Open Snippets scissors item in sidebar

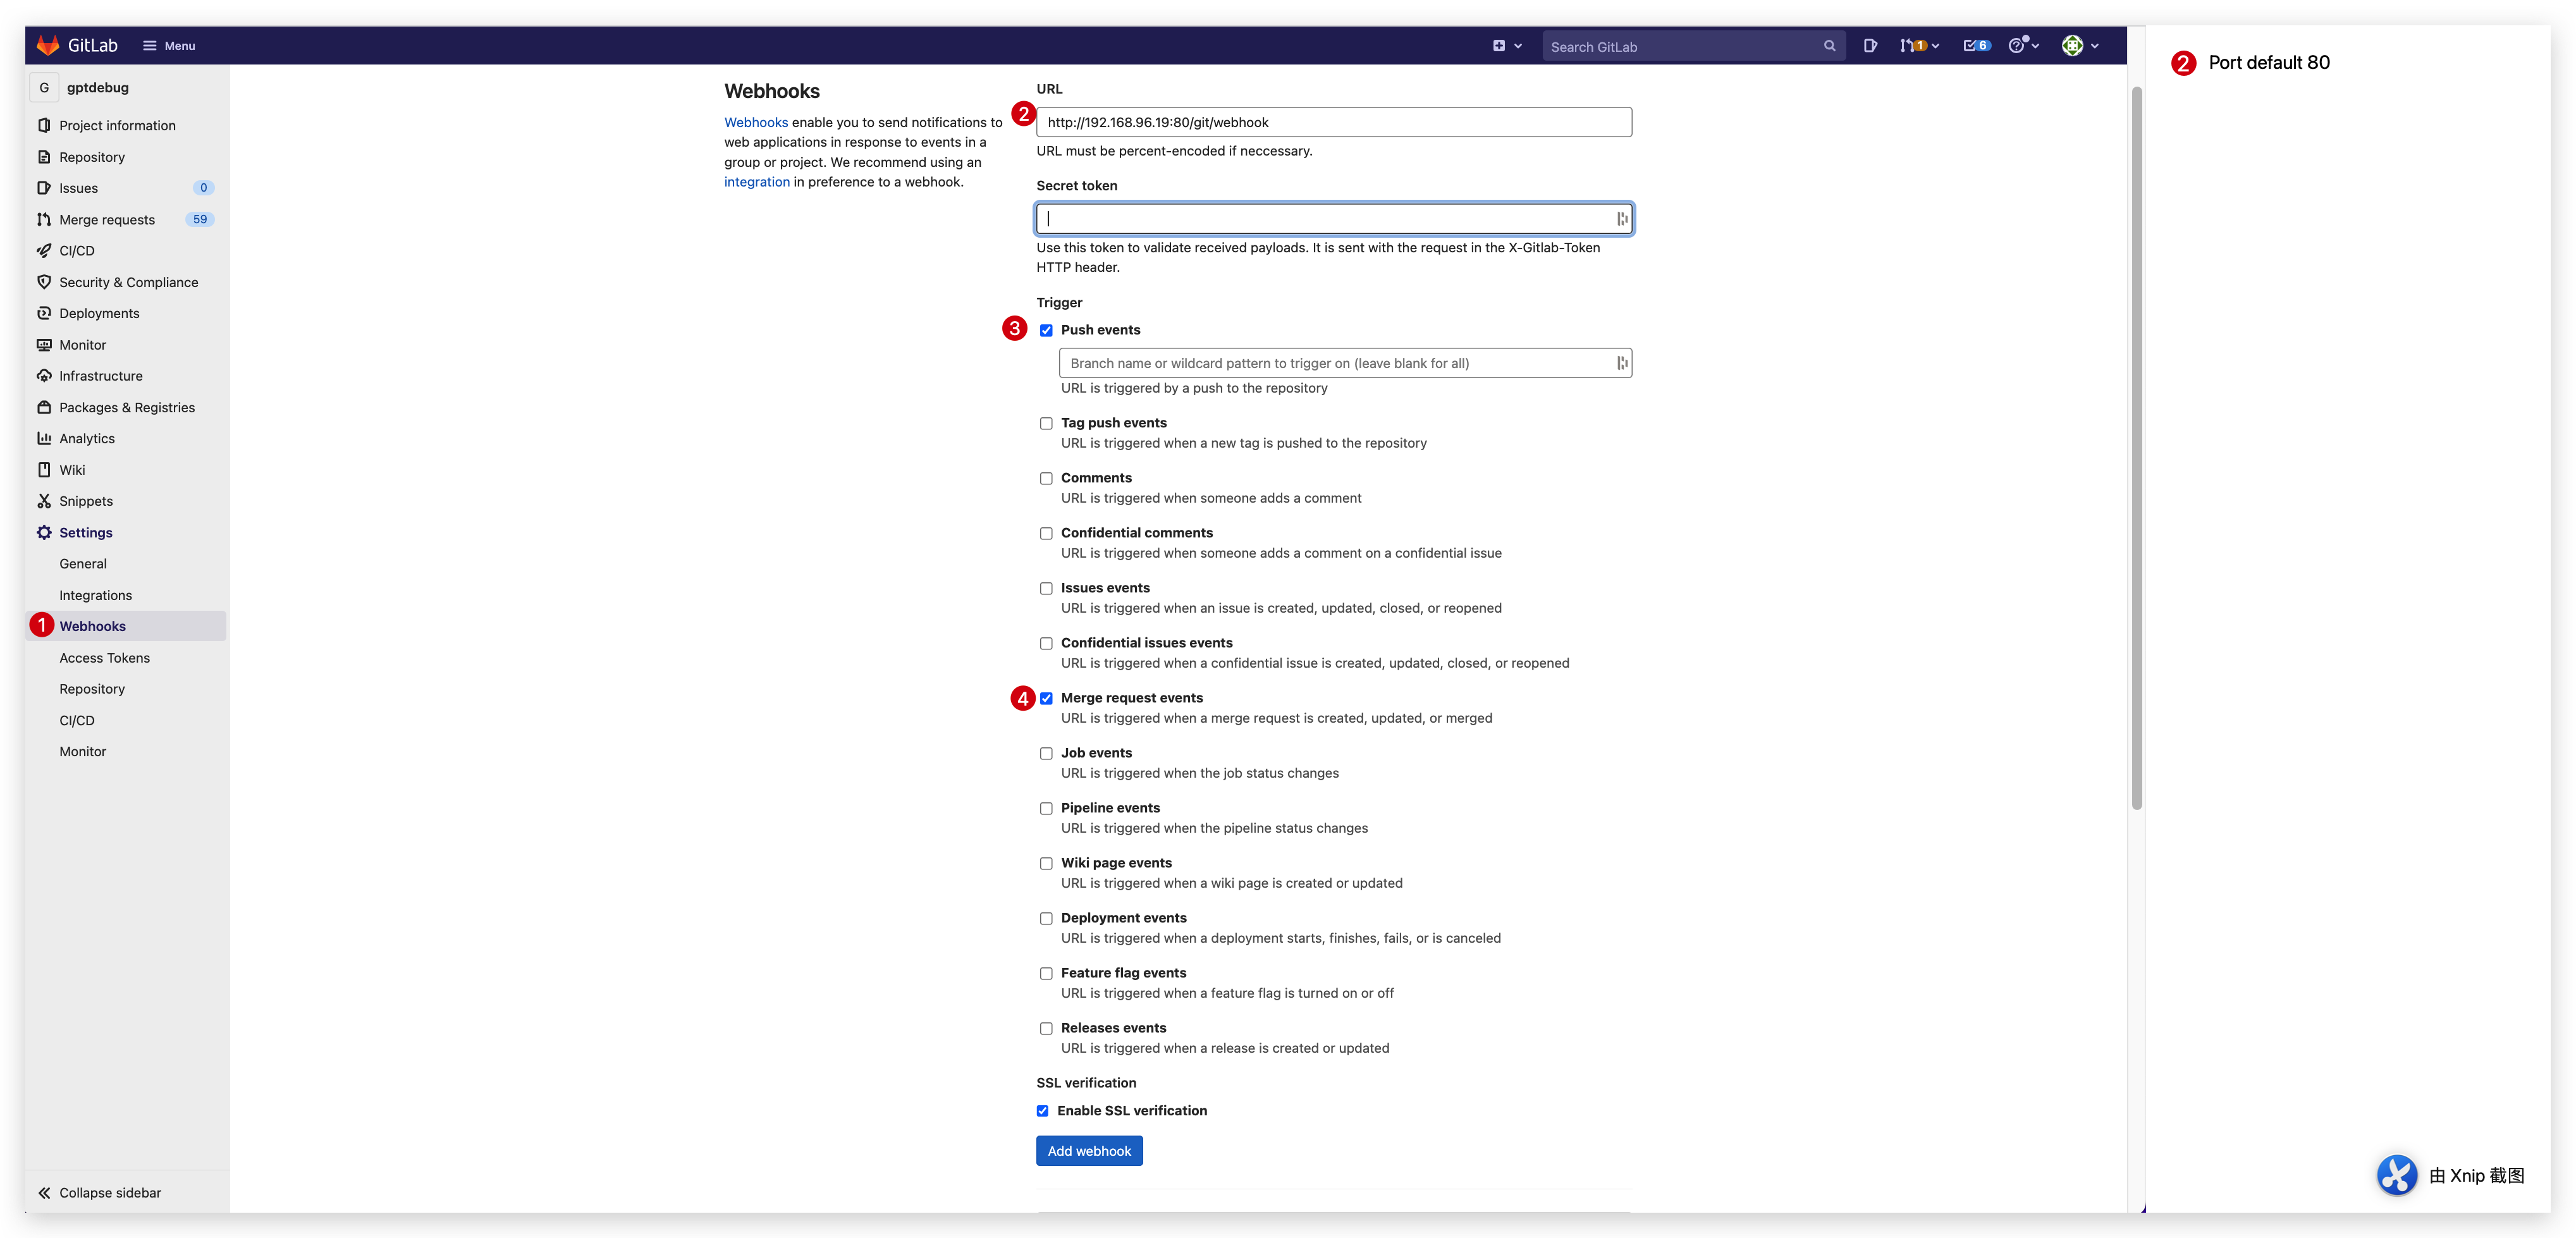tap(85, 501)
